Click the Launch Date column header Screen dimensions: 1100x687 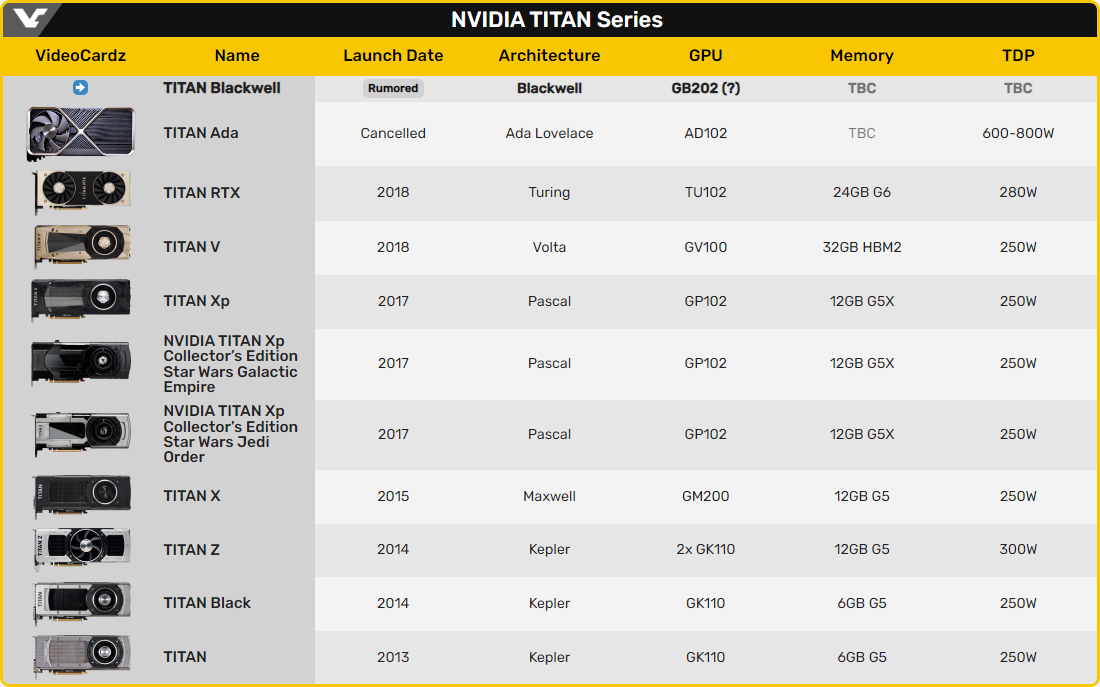click(x=393, y=56)
